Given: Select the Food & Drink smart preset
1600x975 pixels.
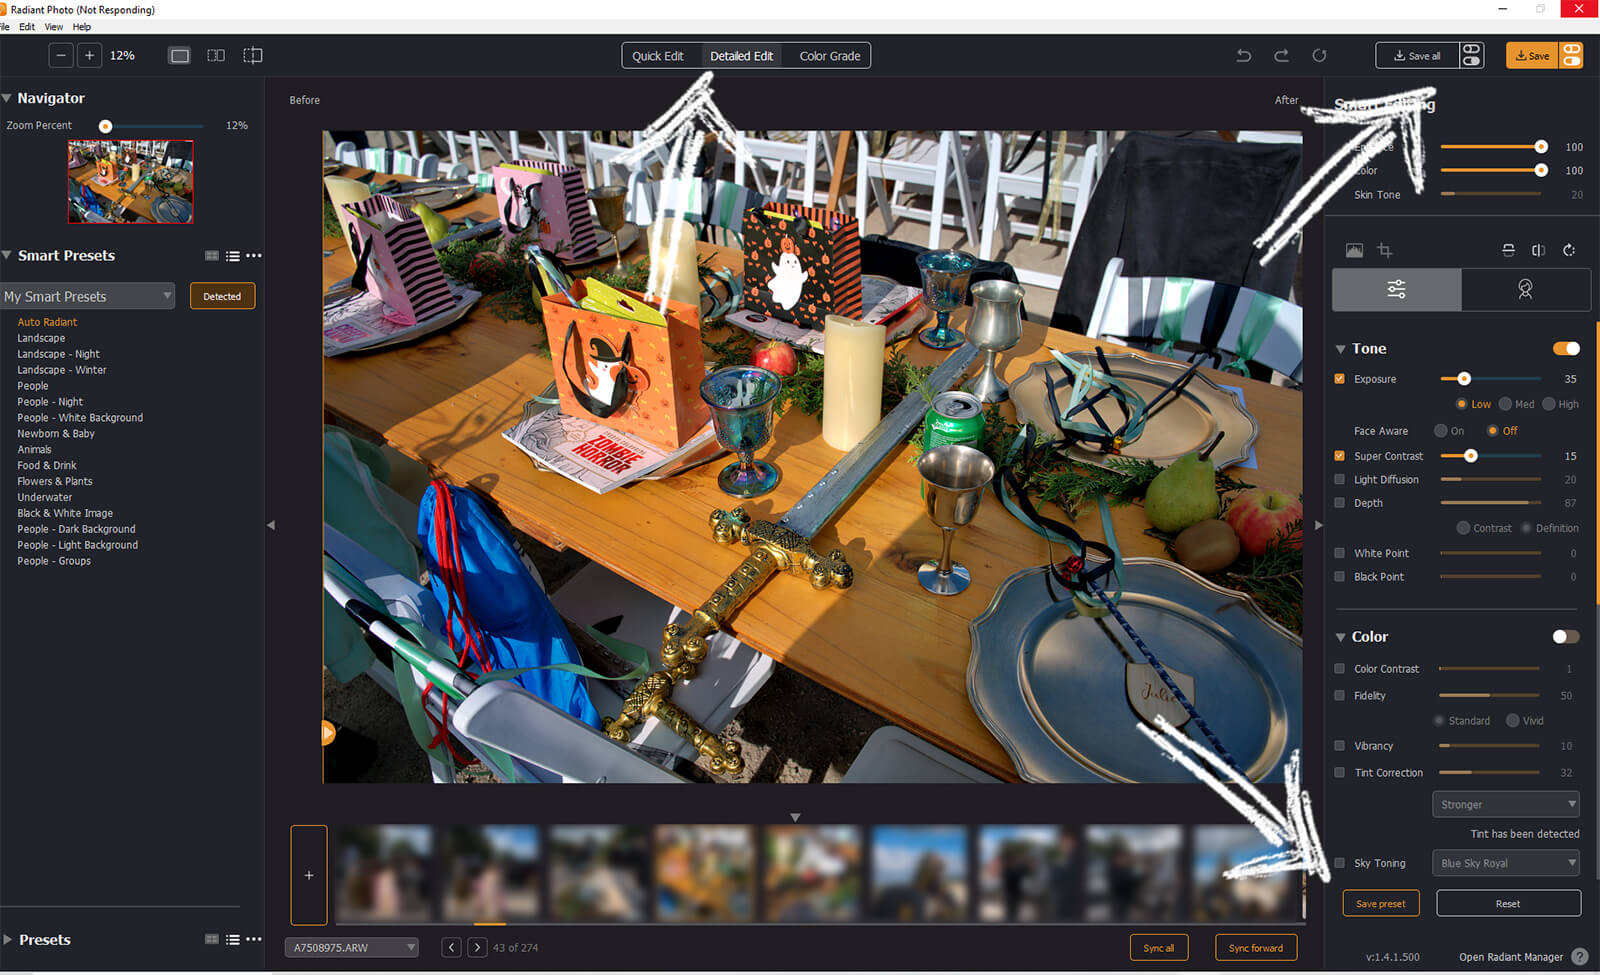Looking at the screenshot, I should (47, 466).
